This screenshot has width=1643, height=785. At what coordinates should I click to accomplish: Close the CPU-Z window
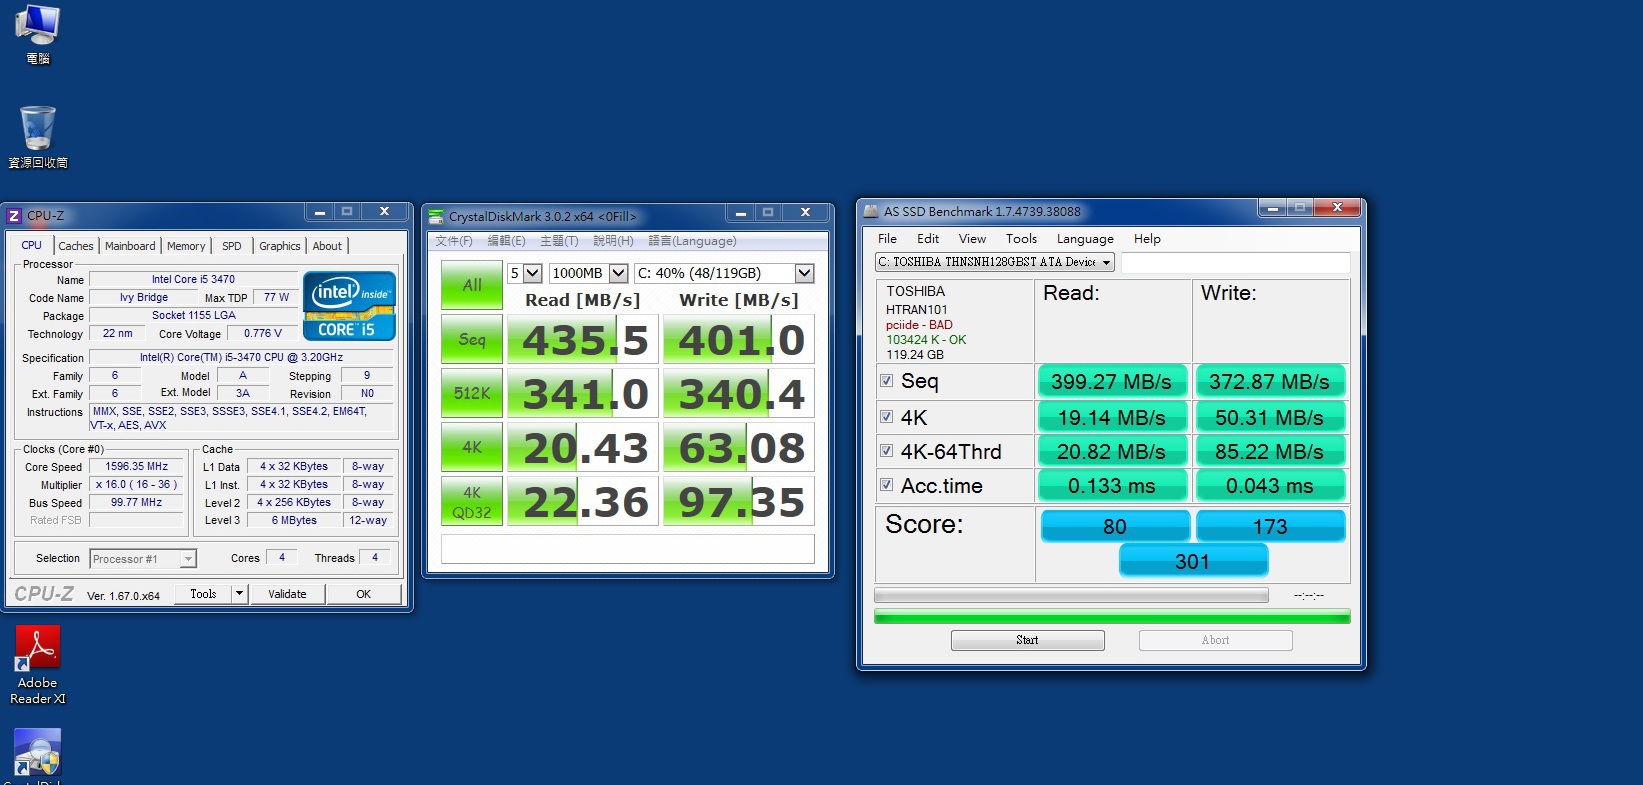tap(384, 212)
